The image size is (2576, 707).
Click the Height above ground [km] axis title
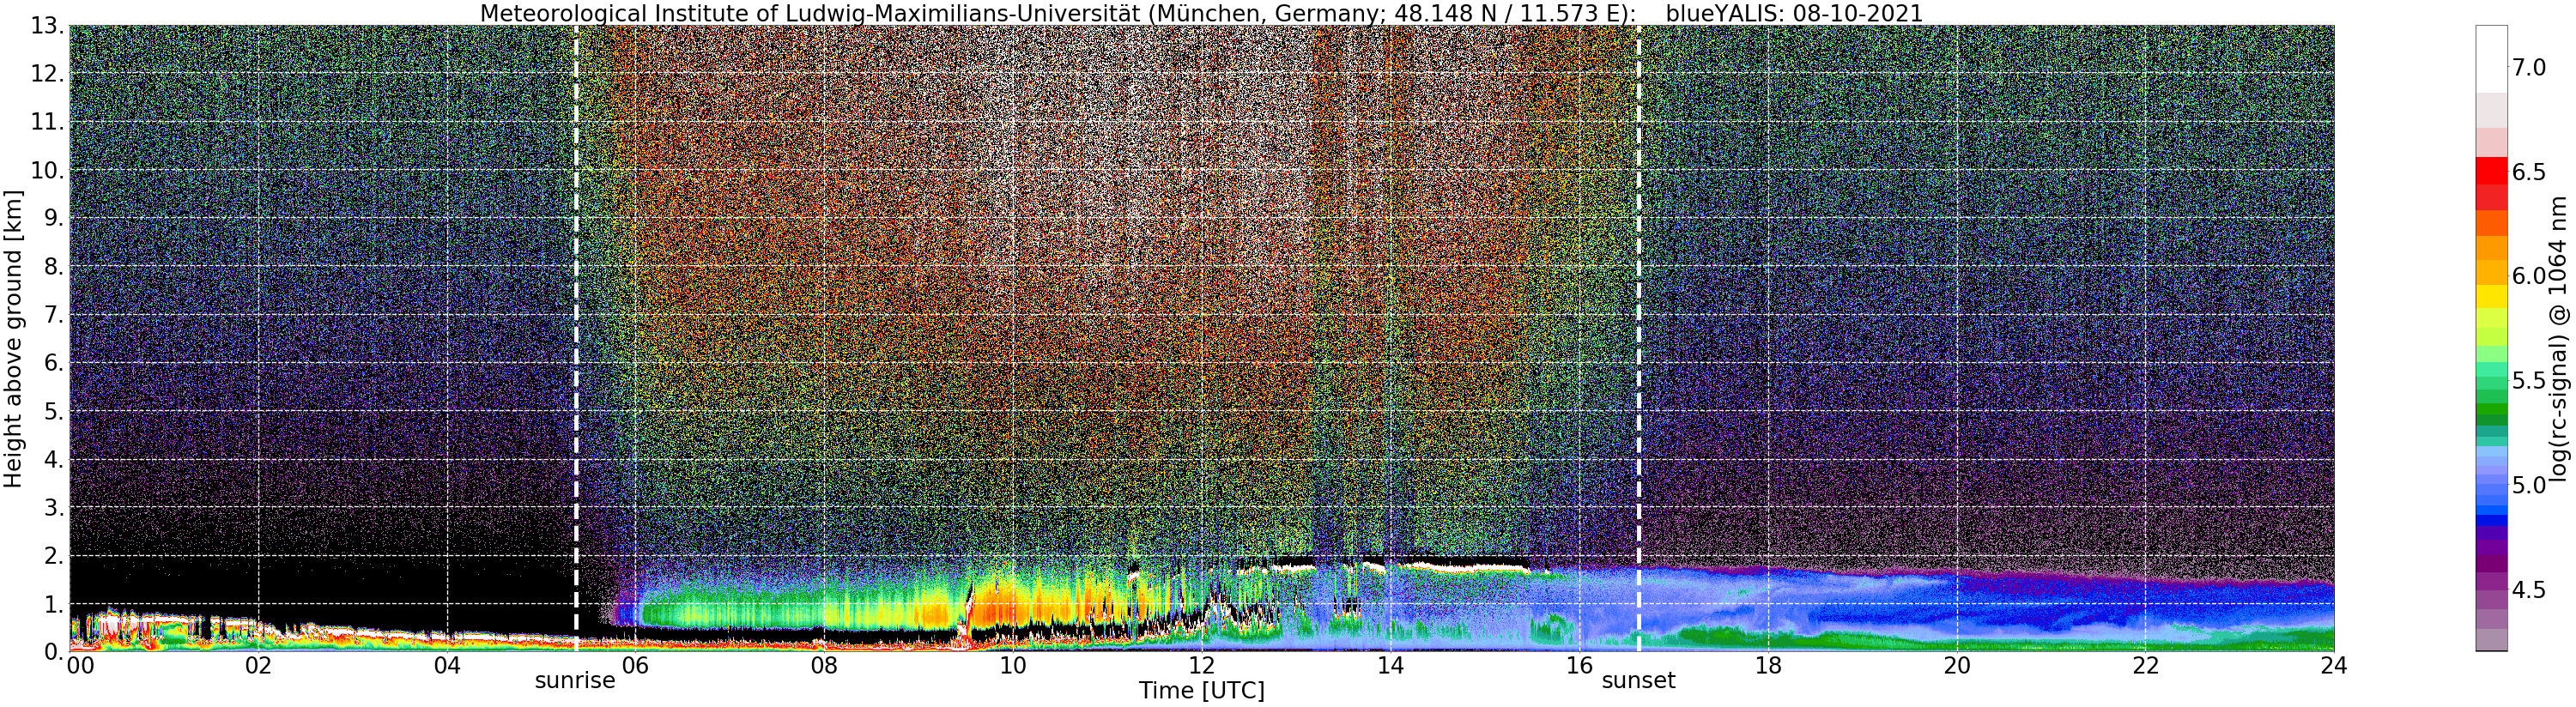[13, 338]
